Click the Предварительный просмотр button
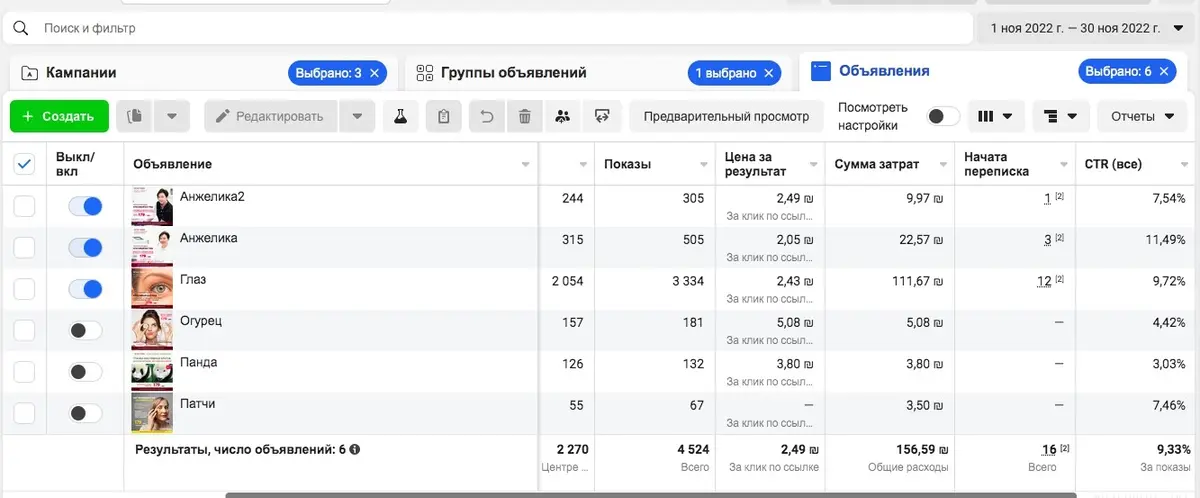Viewport: 1200px width, 498px height. (x=727, y=116)
